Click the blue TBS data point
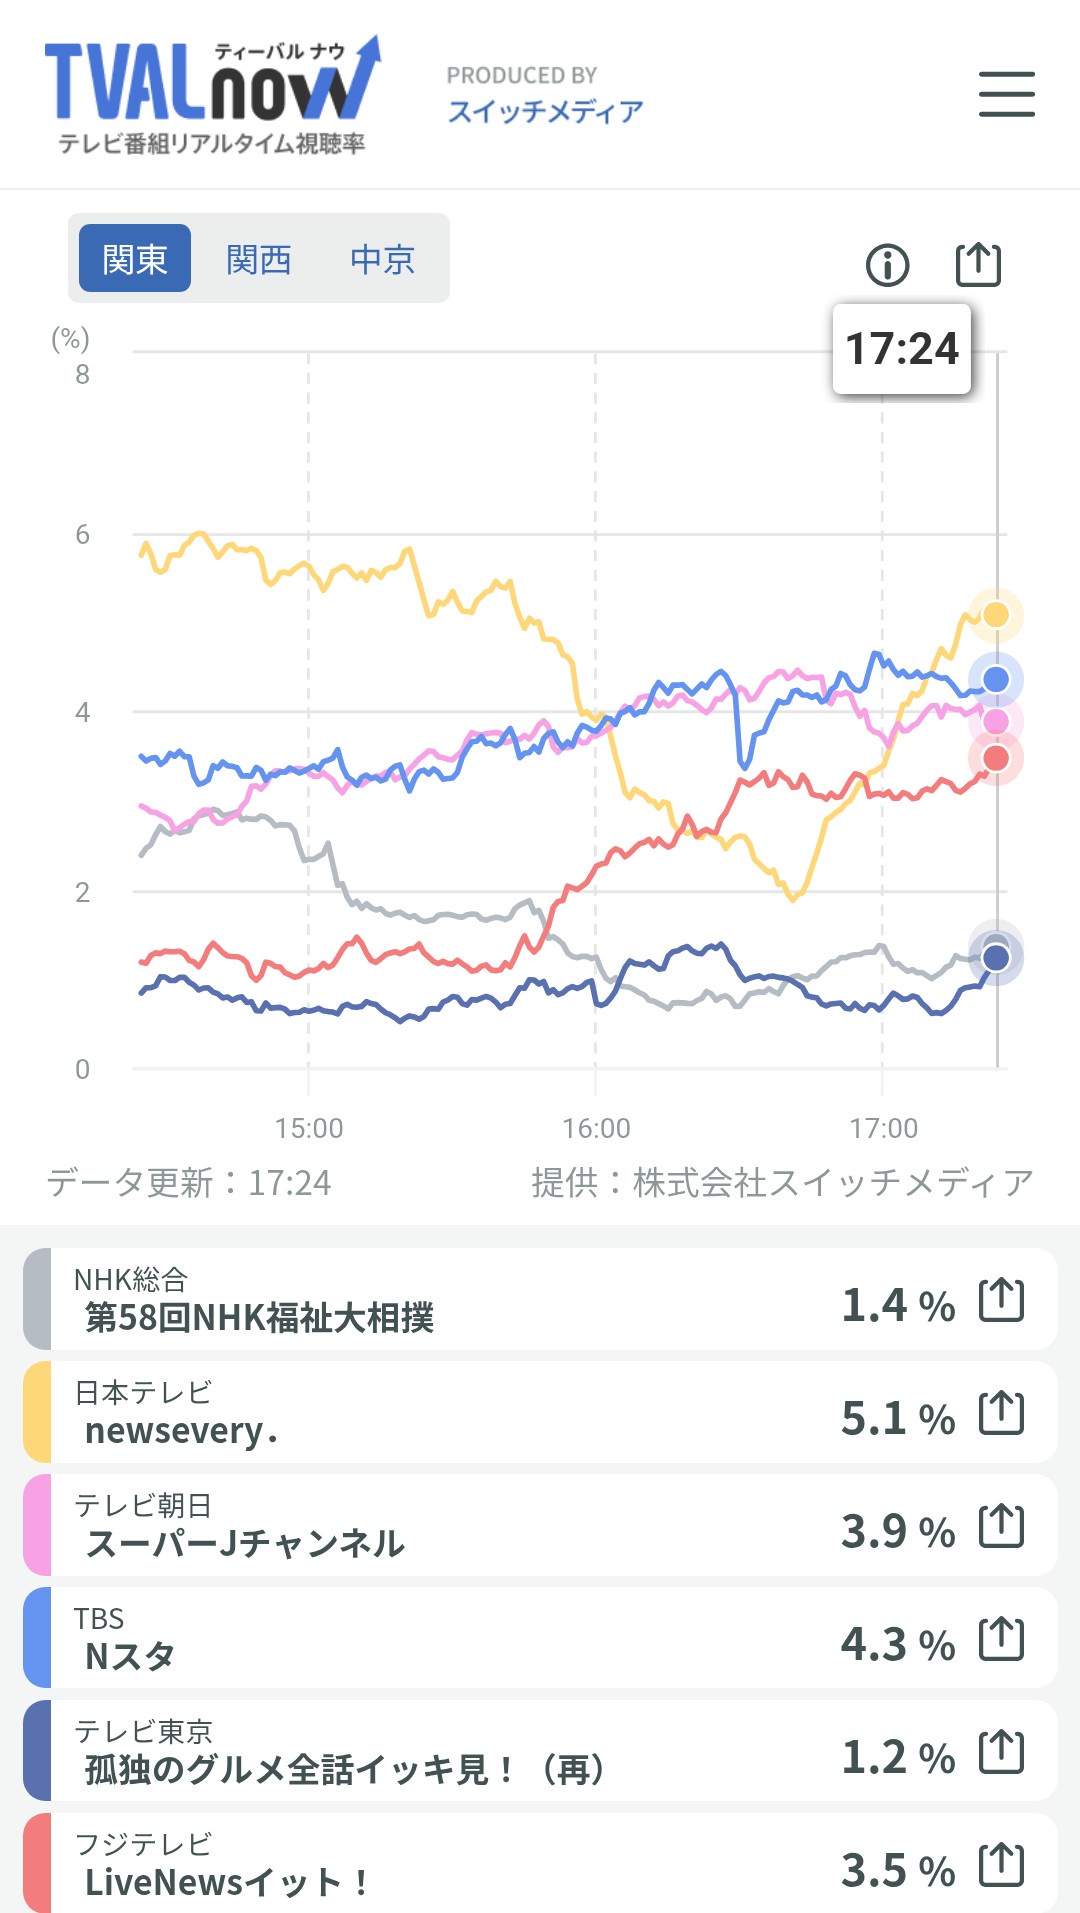 point(996,679)
